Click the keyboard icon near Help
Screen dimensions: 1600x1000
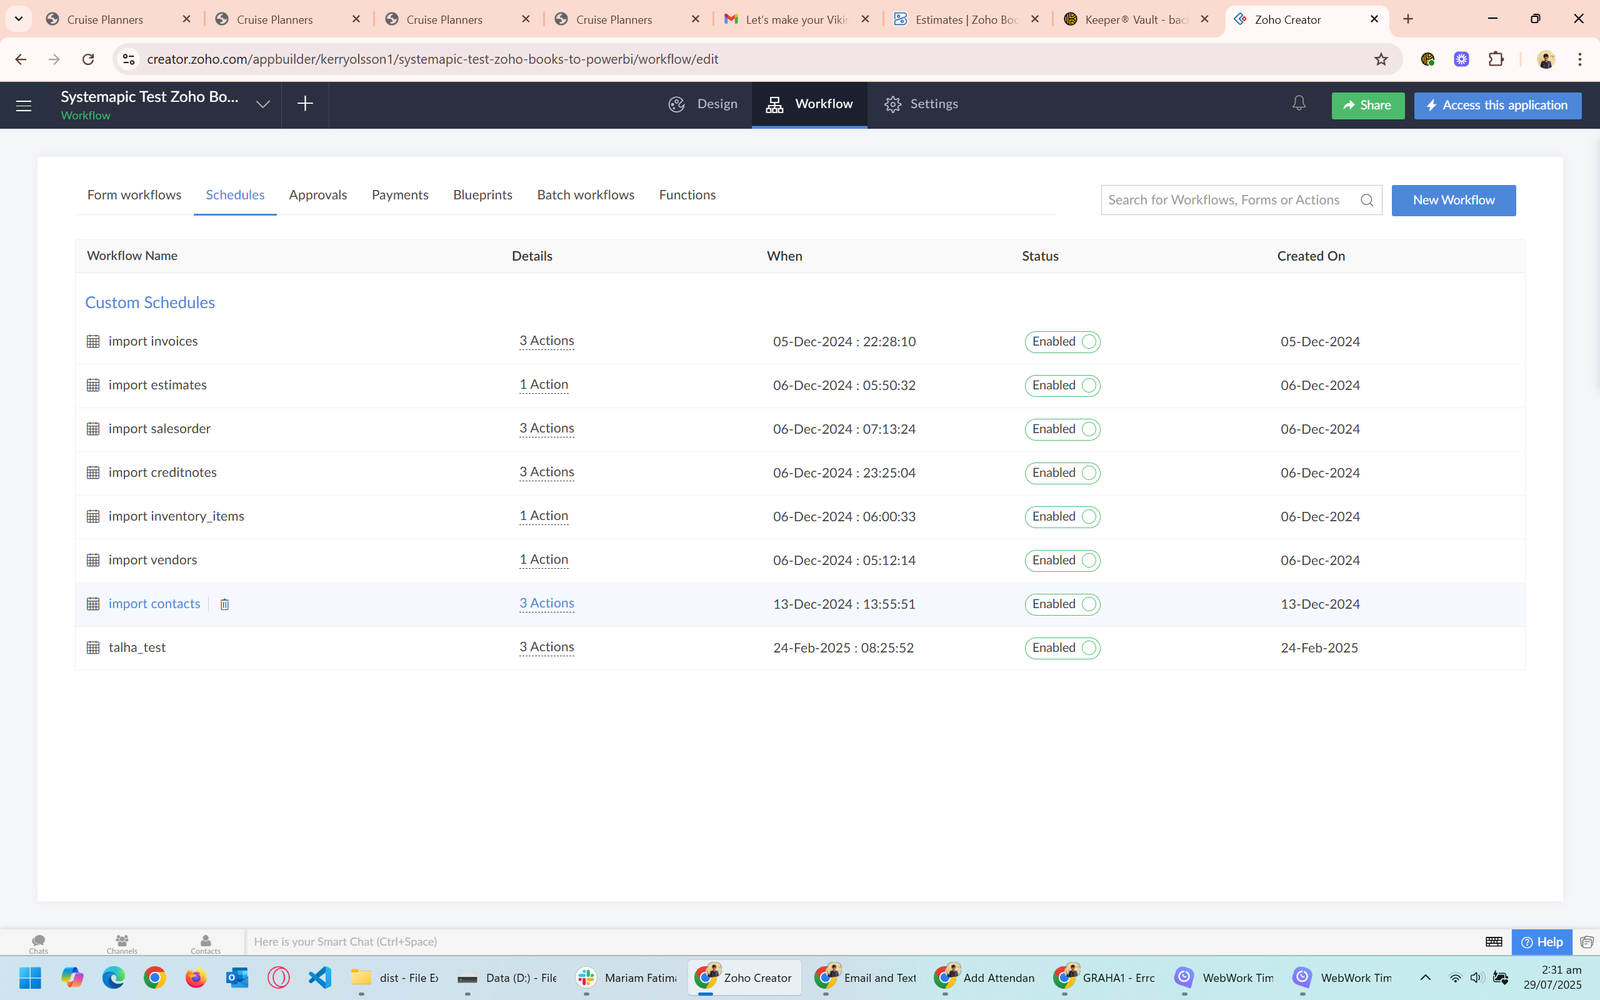click(1494, 942)
